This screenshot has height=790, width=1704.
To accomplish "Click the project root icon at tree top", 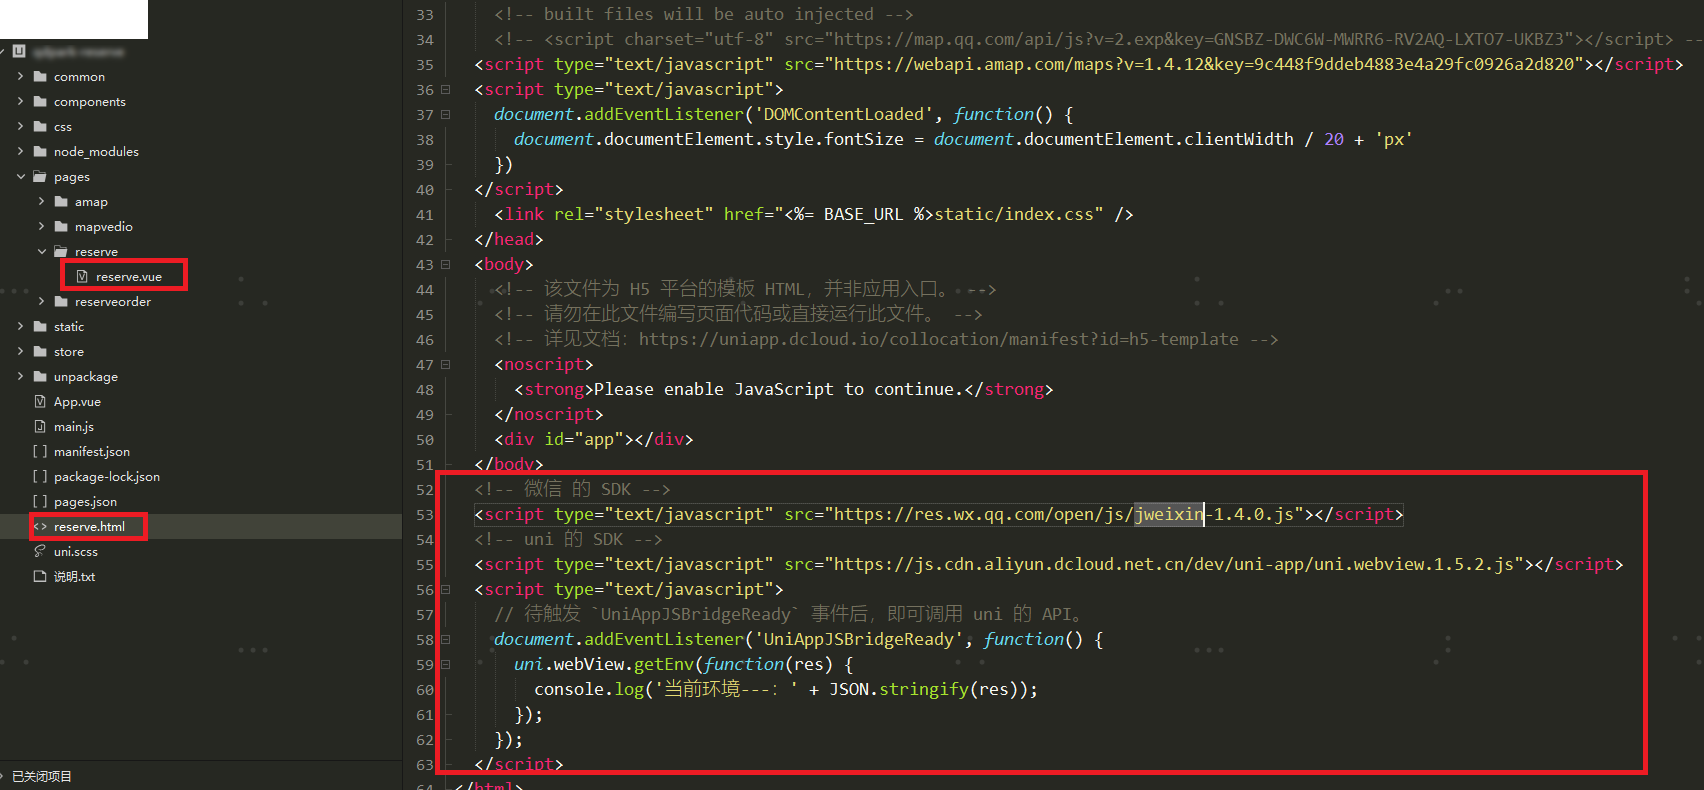I will point(19,50).
